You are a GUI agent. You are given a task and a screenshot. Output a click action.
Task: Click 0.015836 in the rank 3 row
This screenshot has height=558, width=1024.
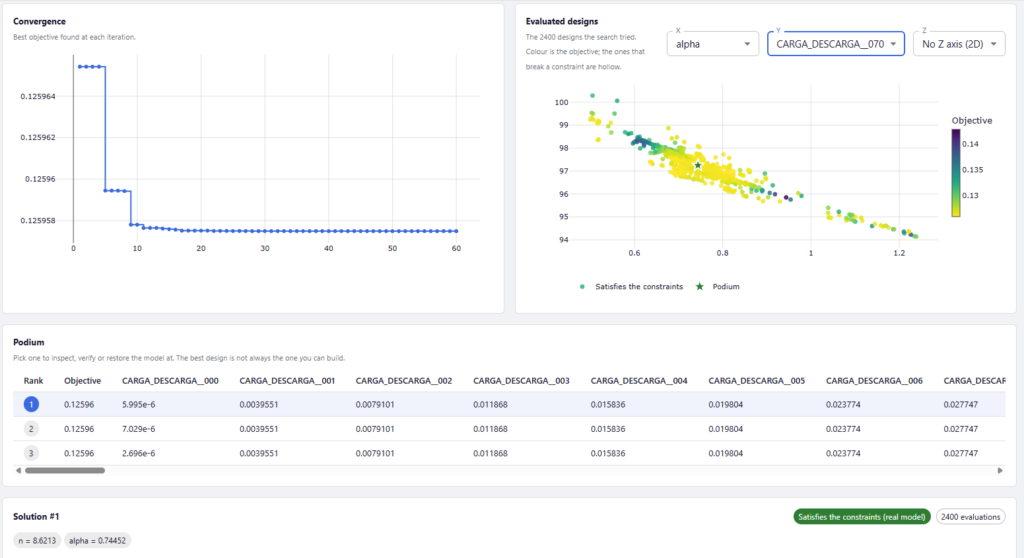coord(607,453)
